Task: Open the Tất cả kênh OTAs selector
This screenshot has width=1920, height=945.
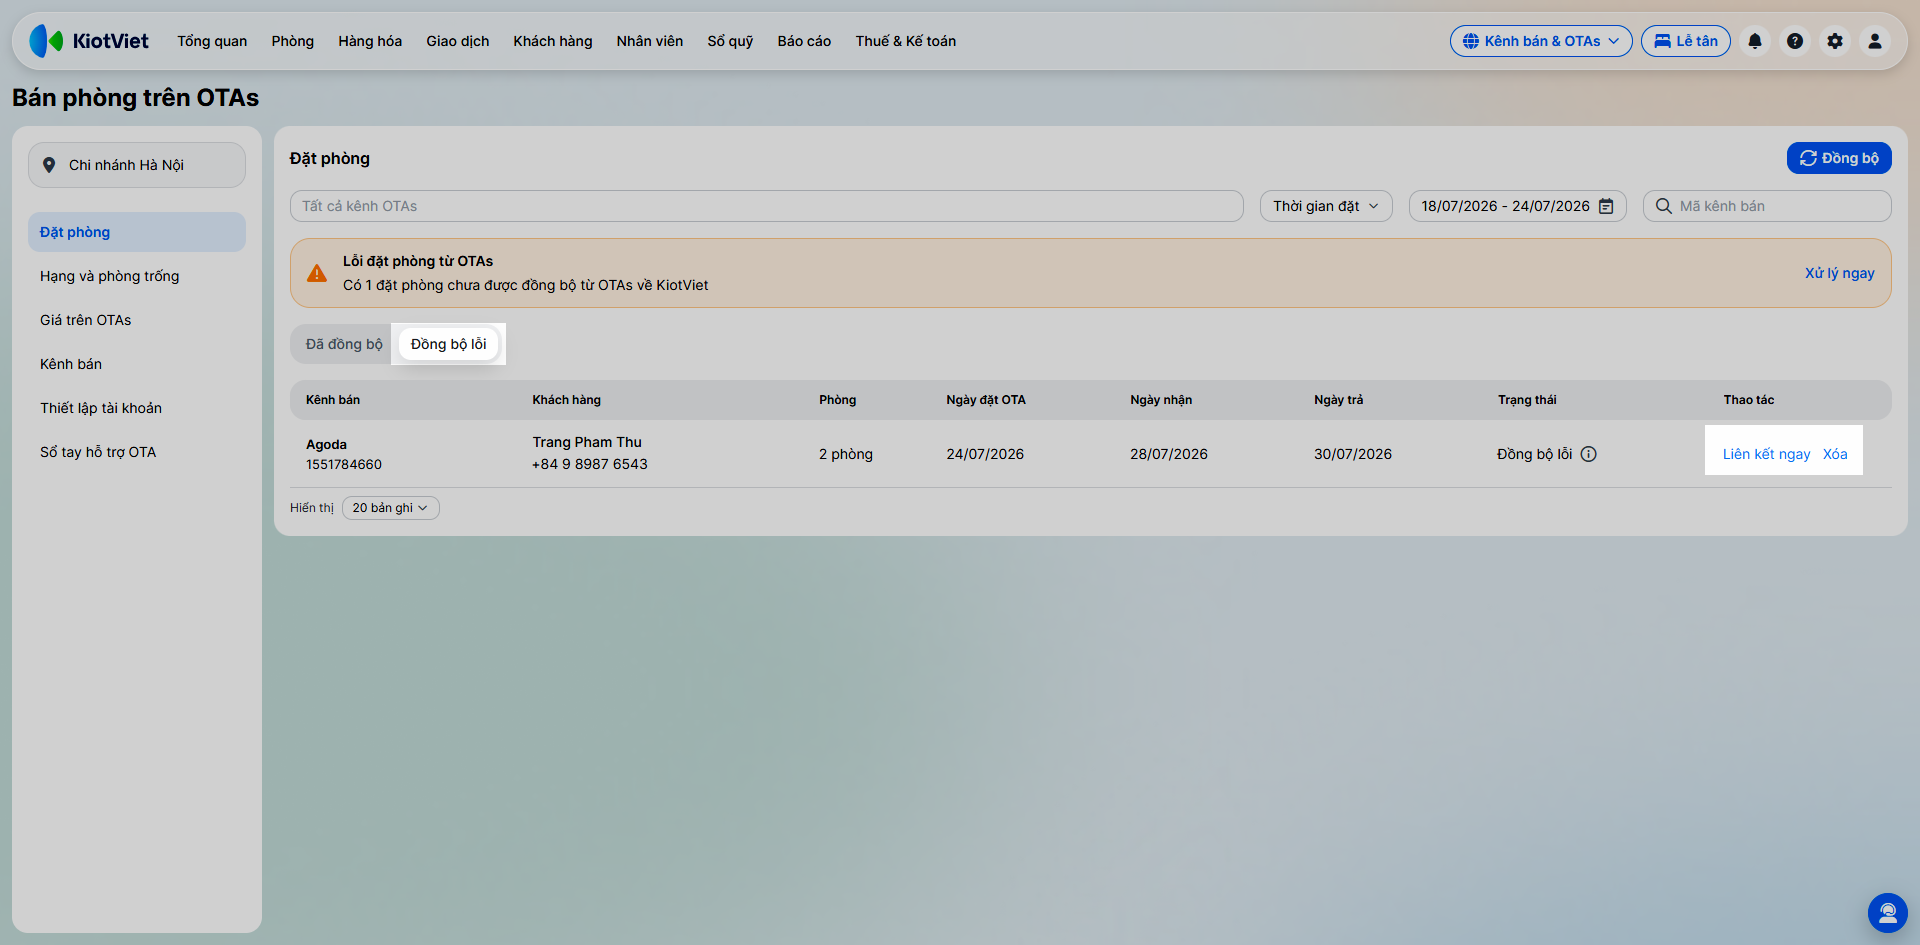Action: tap(767, 206)
